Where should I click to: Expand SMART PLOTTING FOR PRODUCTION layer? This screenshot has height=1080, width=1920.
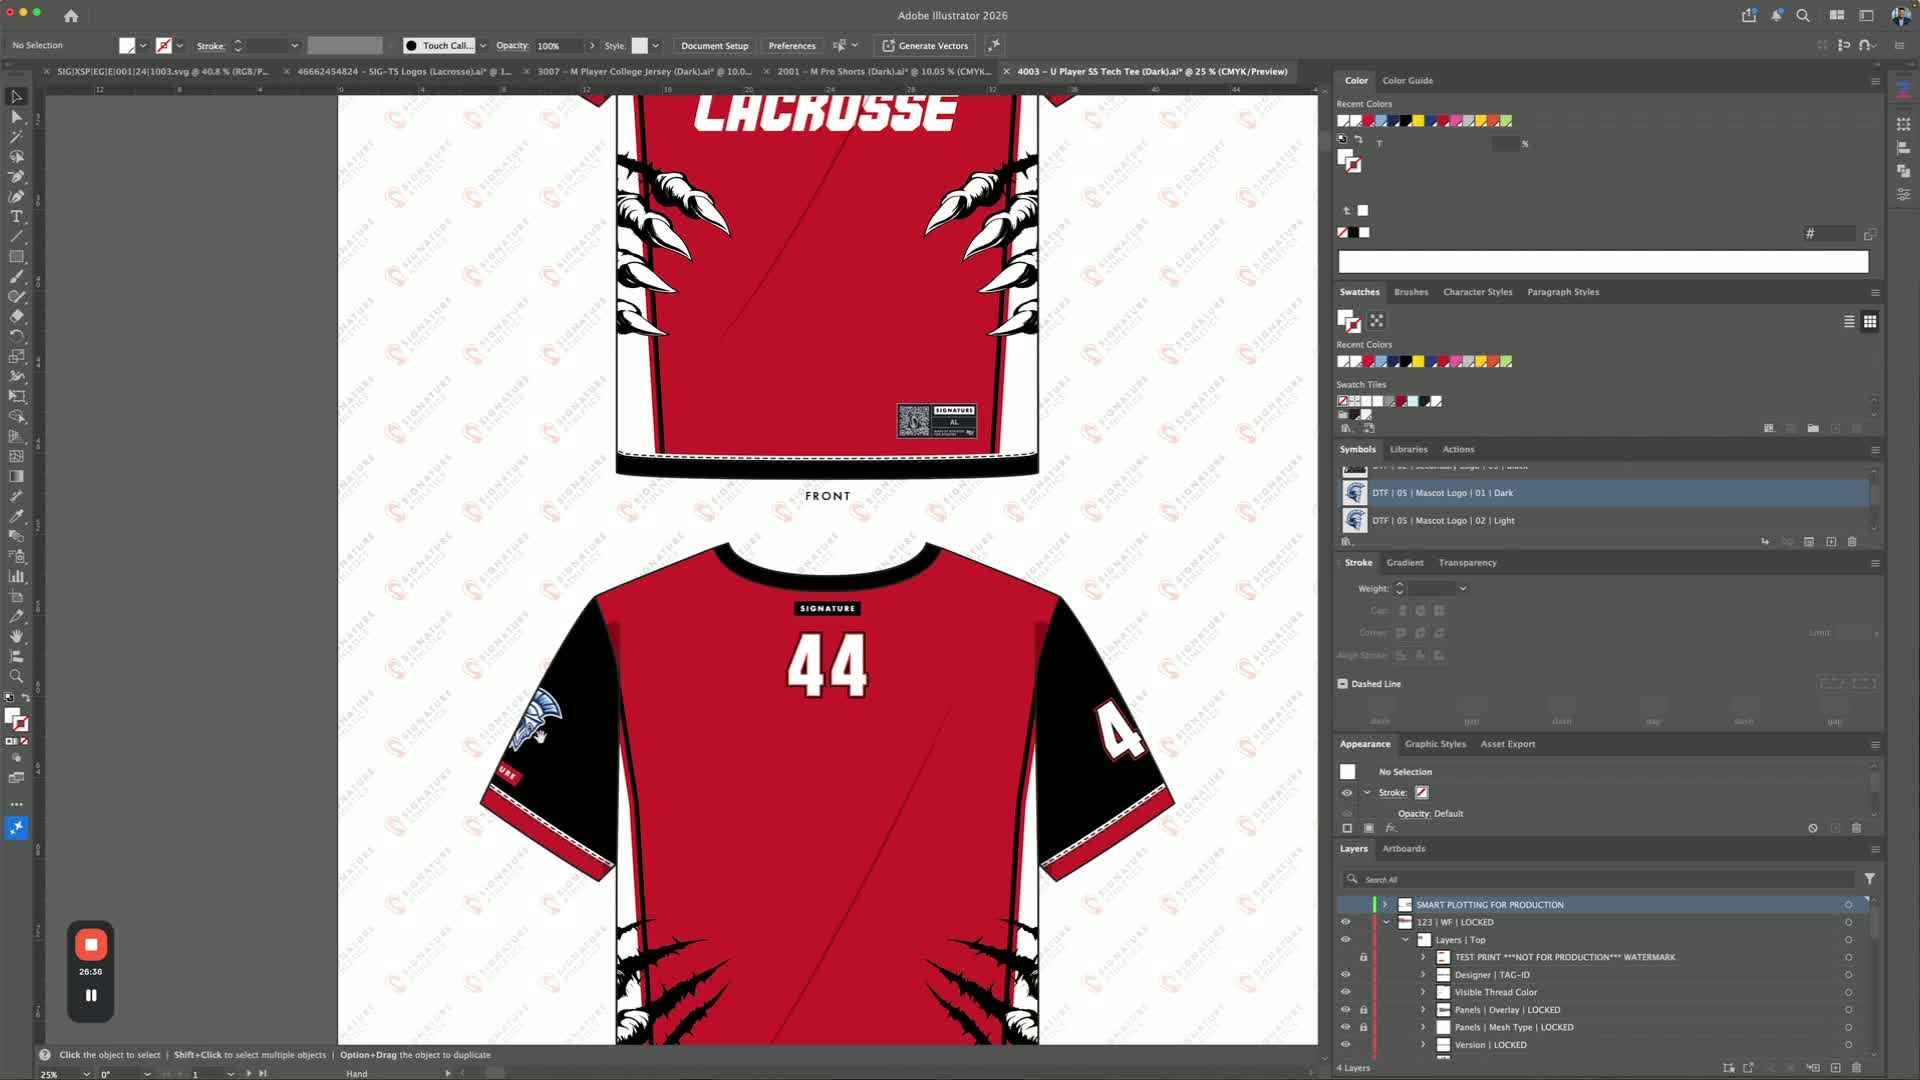(x=1386, y=905)
